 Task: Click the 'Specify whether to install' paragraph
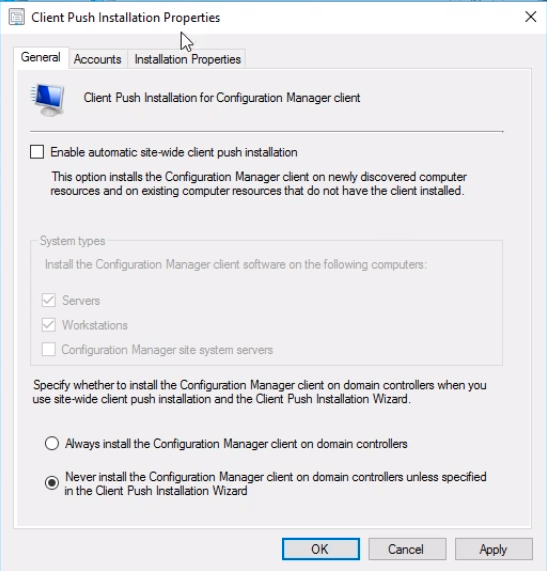point(259,392)
